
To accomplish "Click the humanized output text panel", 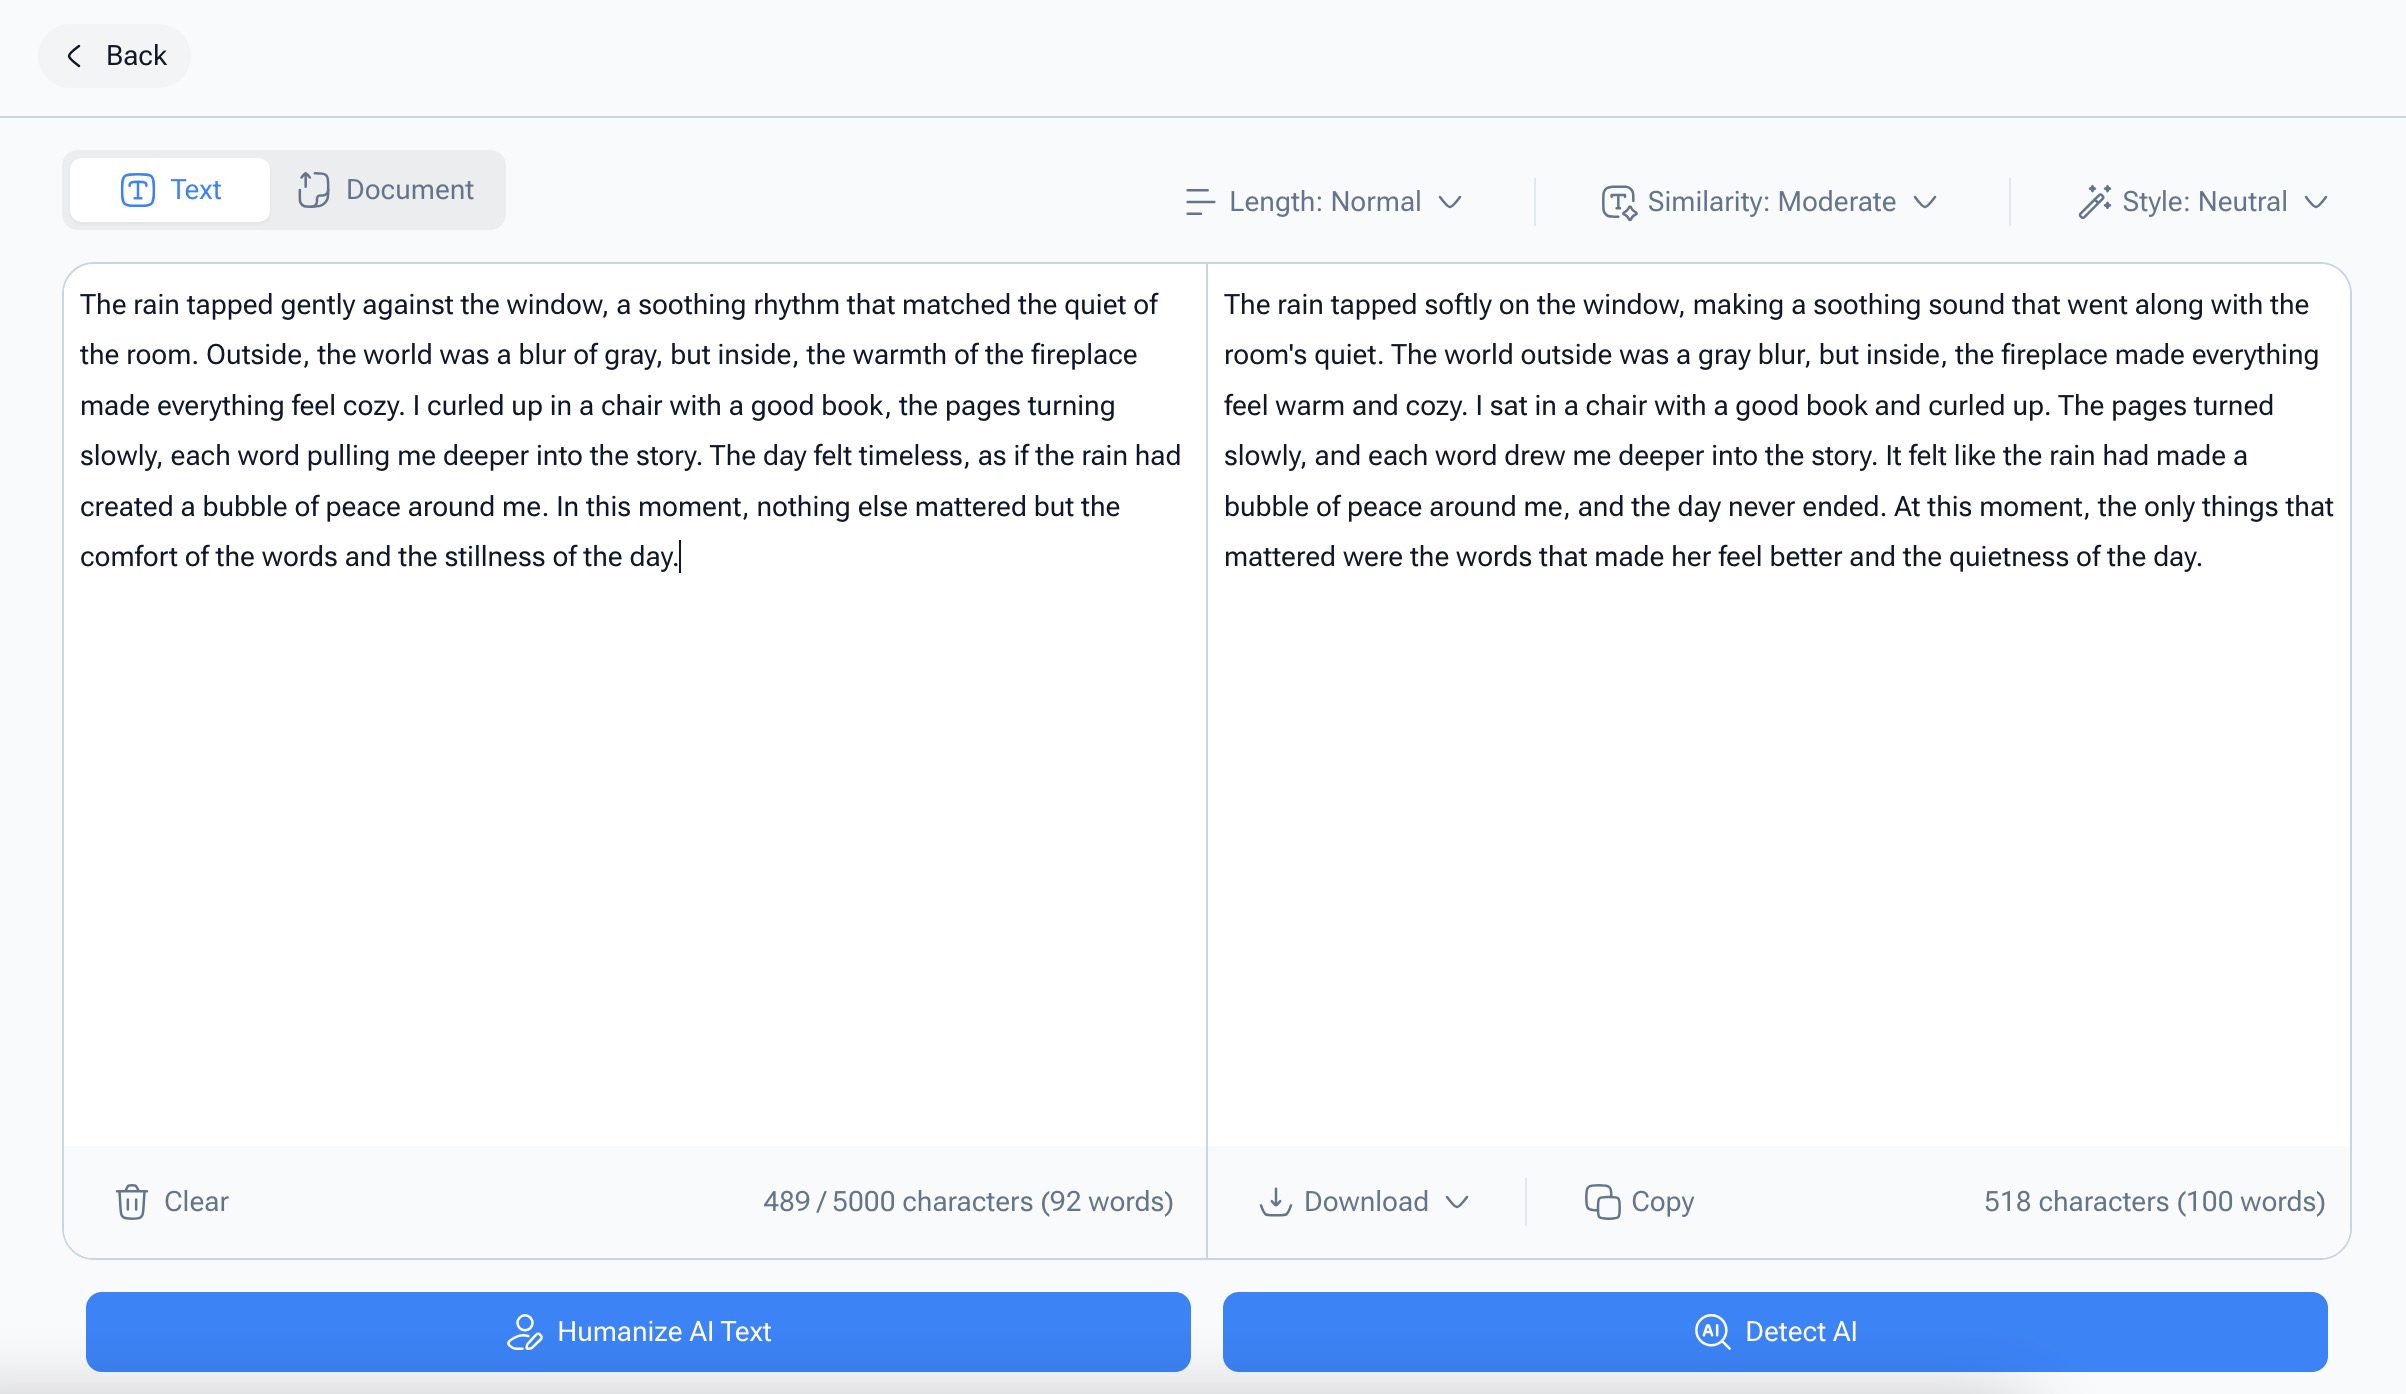I will pyautogui.click(x=1778, y=800).
